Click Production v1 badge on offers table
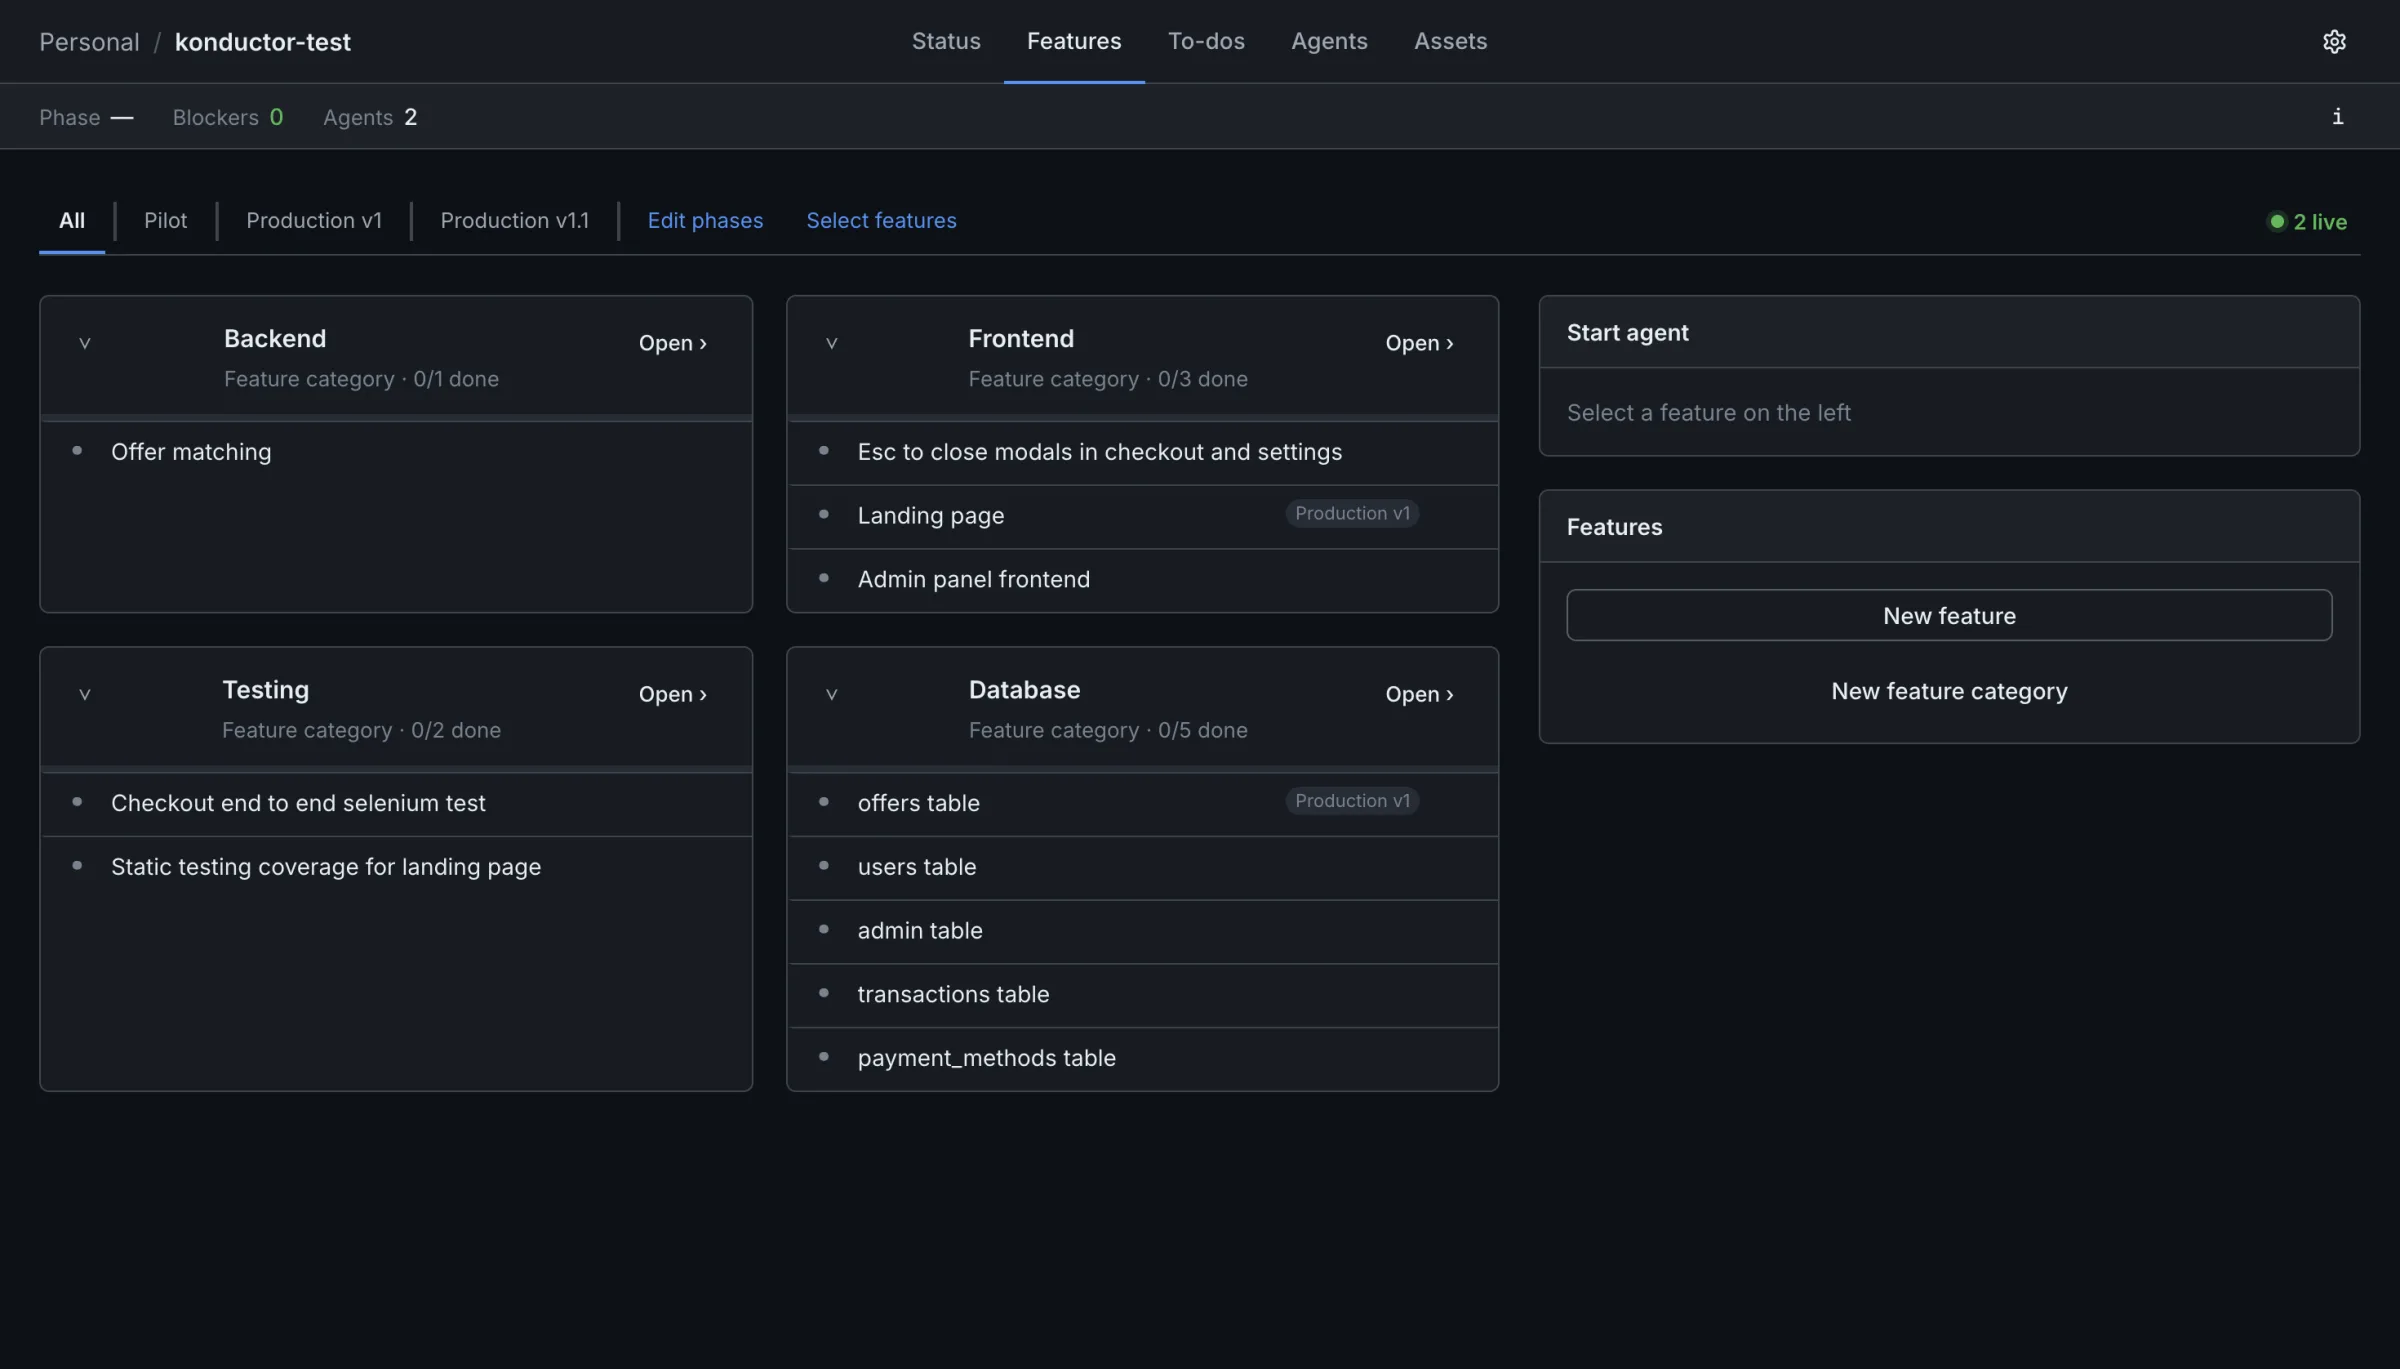This screenshot has height=1369, width=2400. click(1352, 801)
